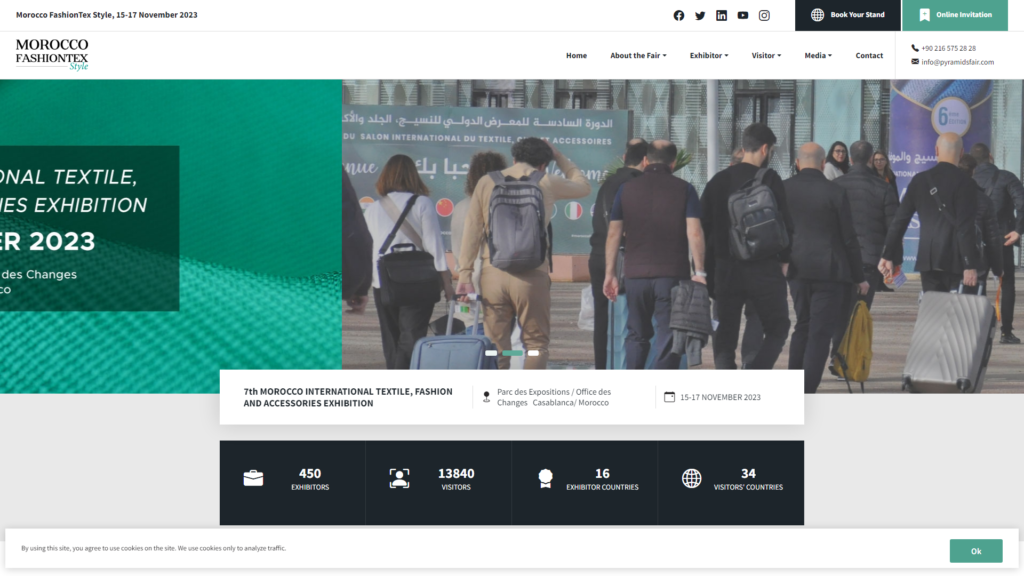The height and width of the screenshot is (576, 1024).
Task: Go to the first slide indicator
Action: click(491, 353)
